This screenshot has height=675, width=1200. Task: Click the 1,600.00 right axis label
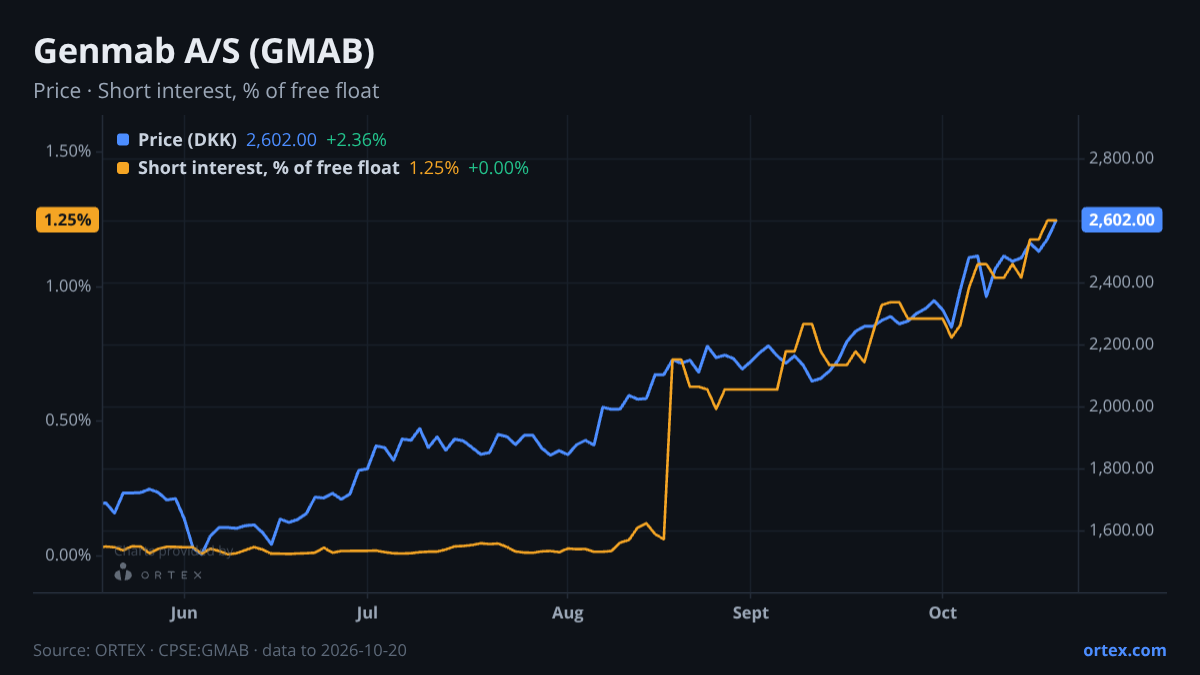(1121, 530)
